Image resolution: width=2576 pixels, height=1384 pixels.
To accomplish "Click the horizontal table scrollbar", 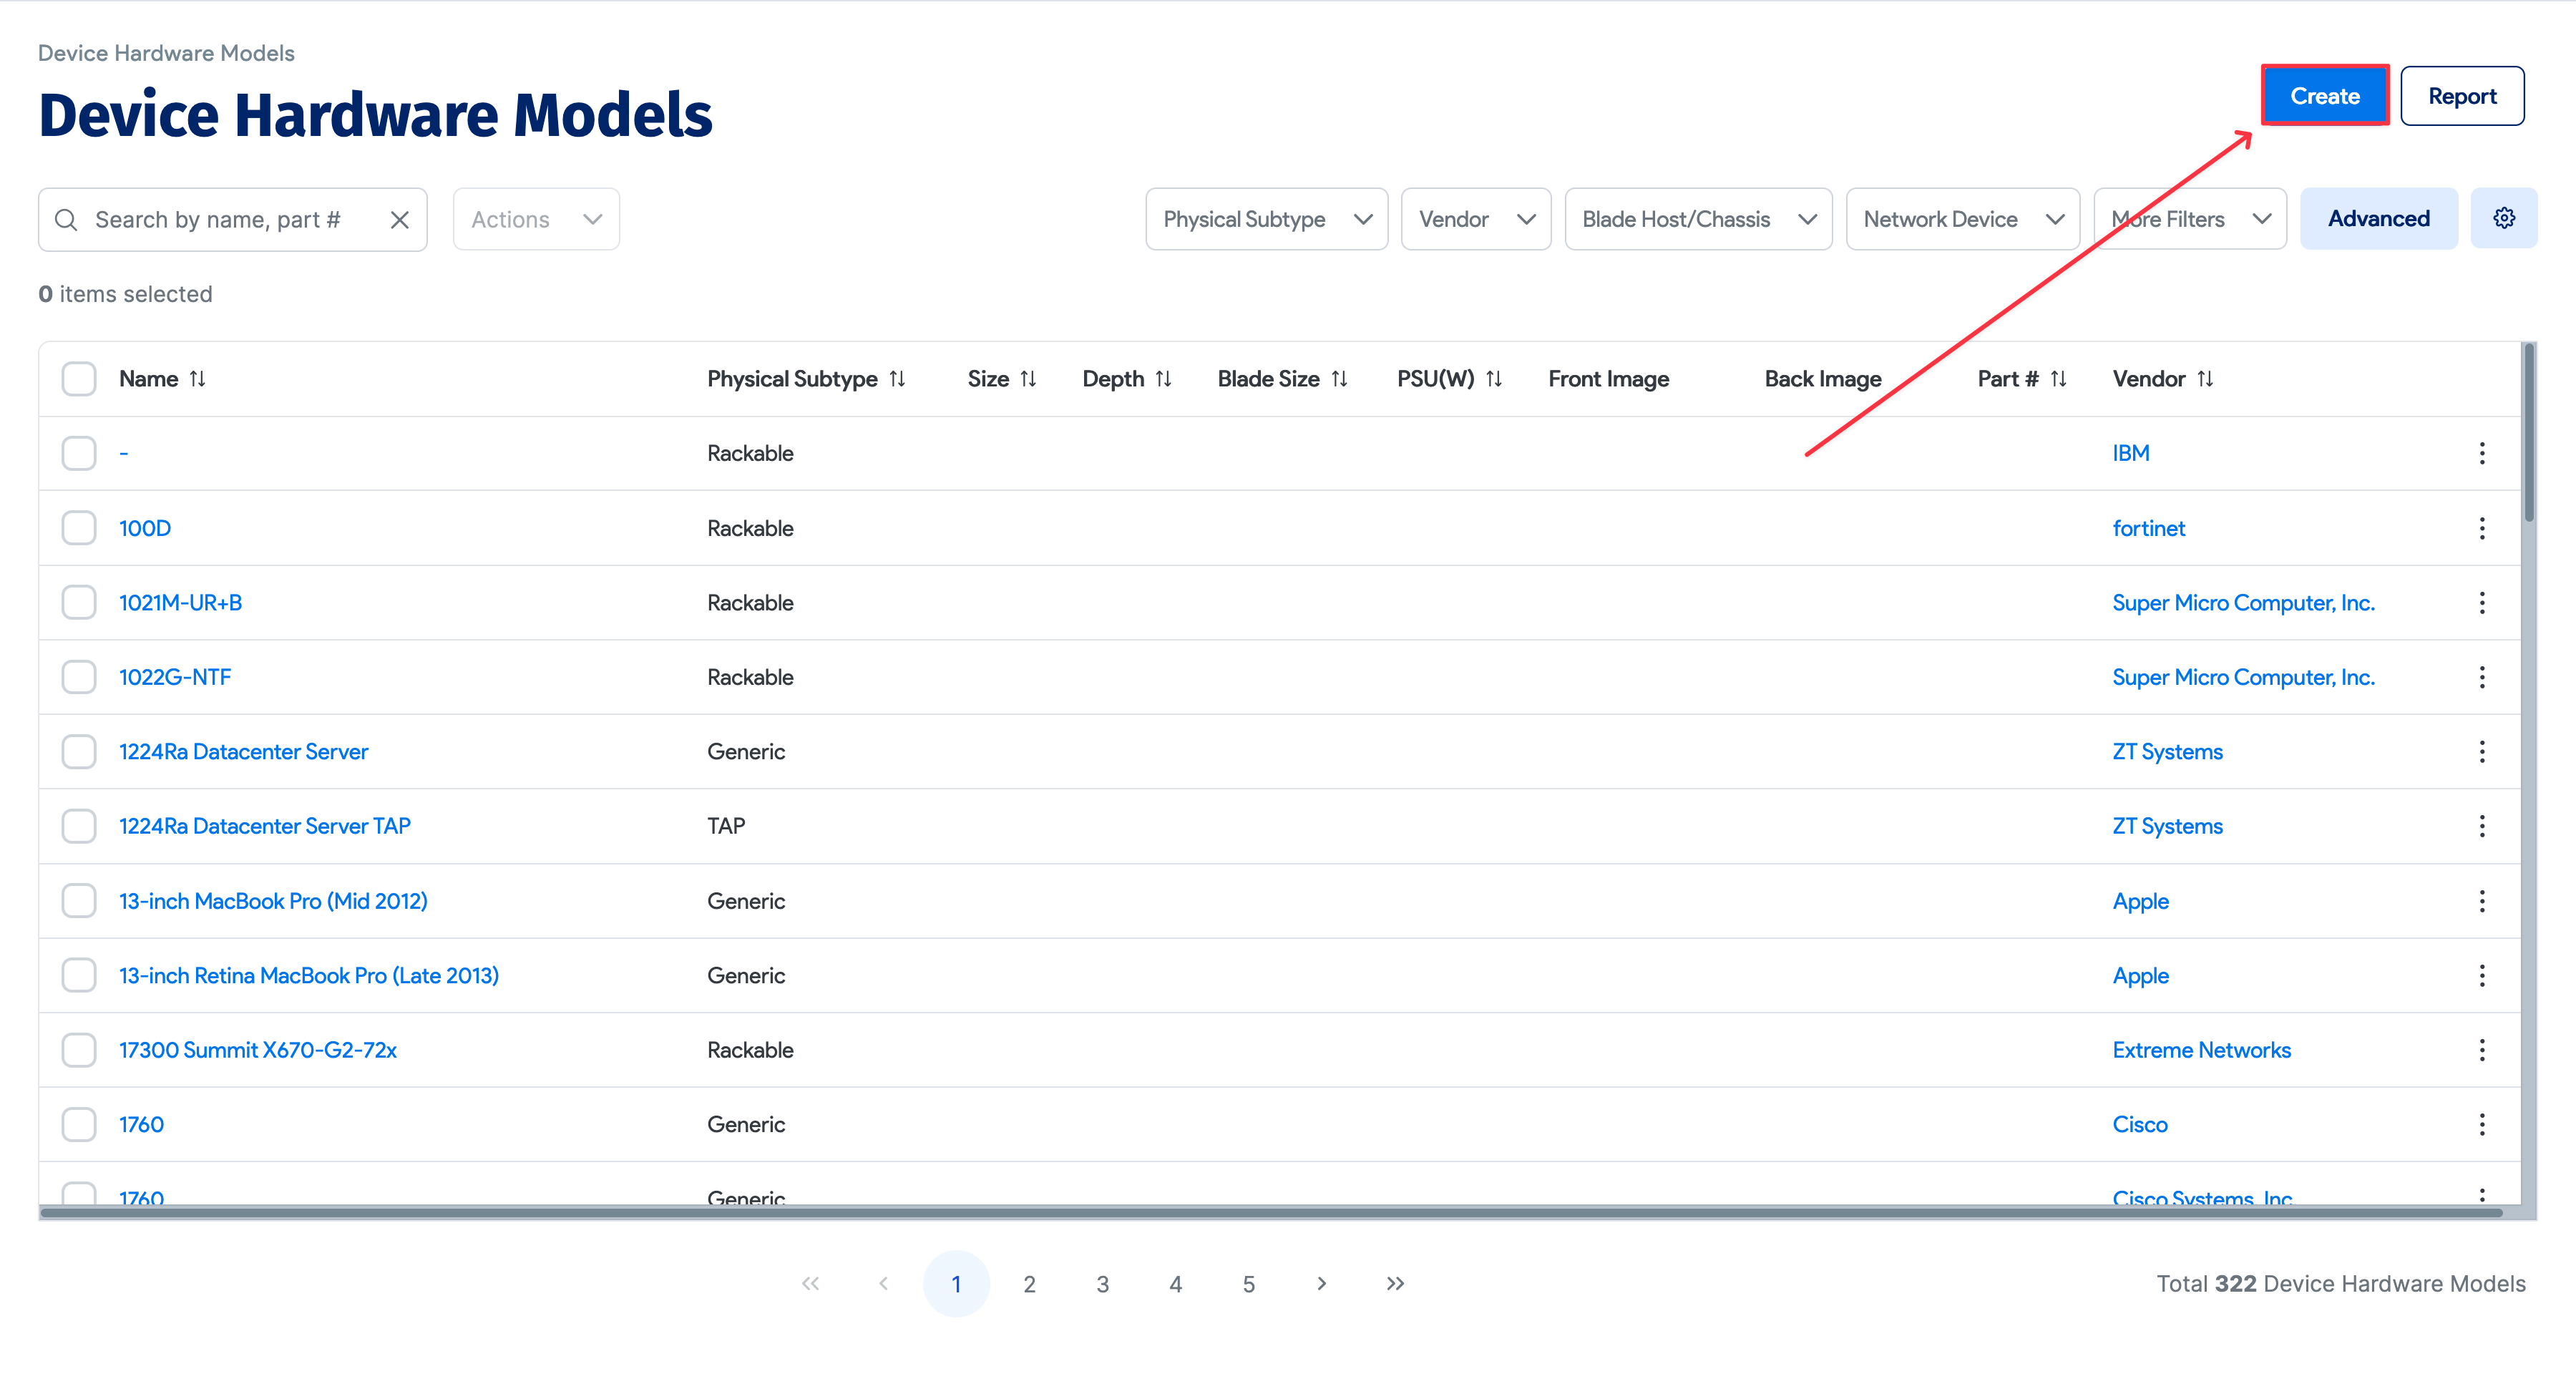I will coord(1270,1213).
